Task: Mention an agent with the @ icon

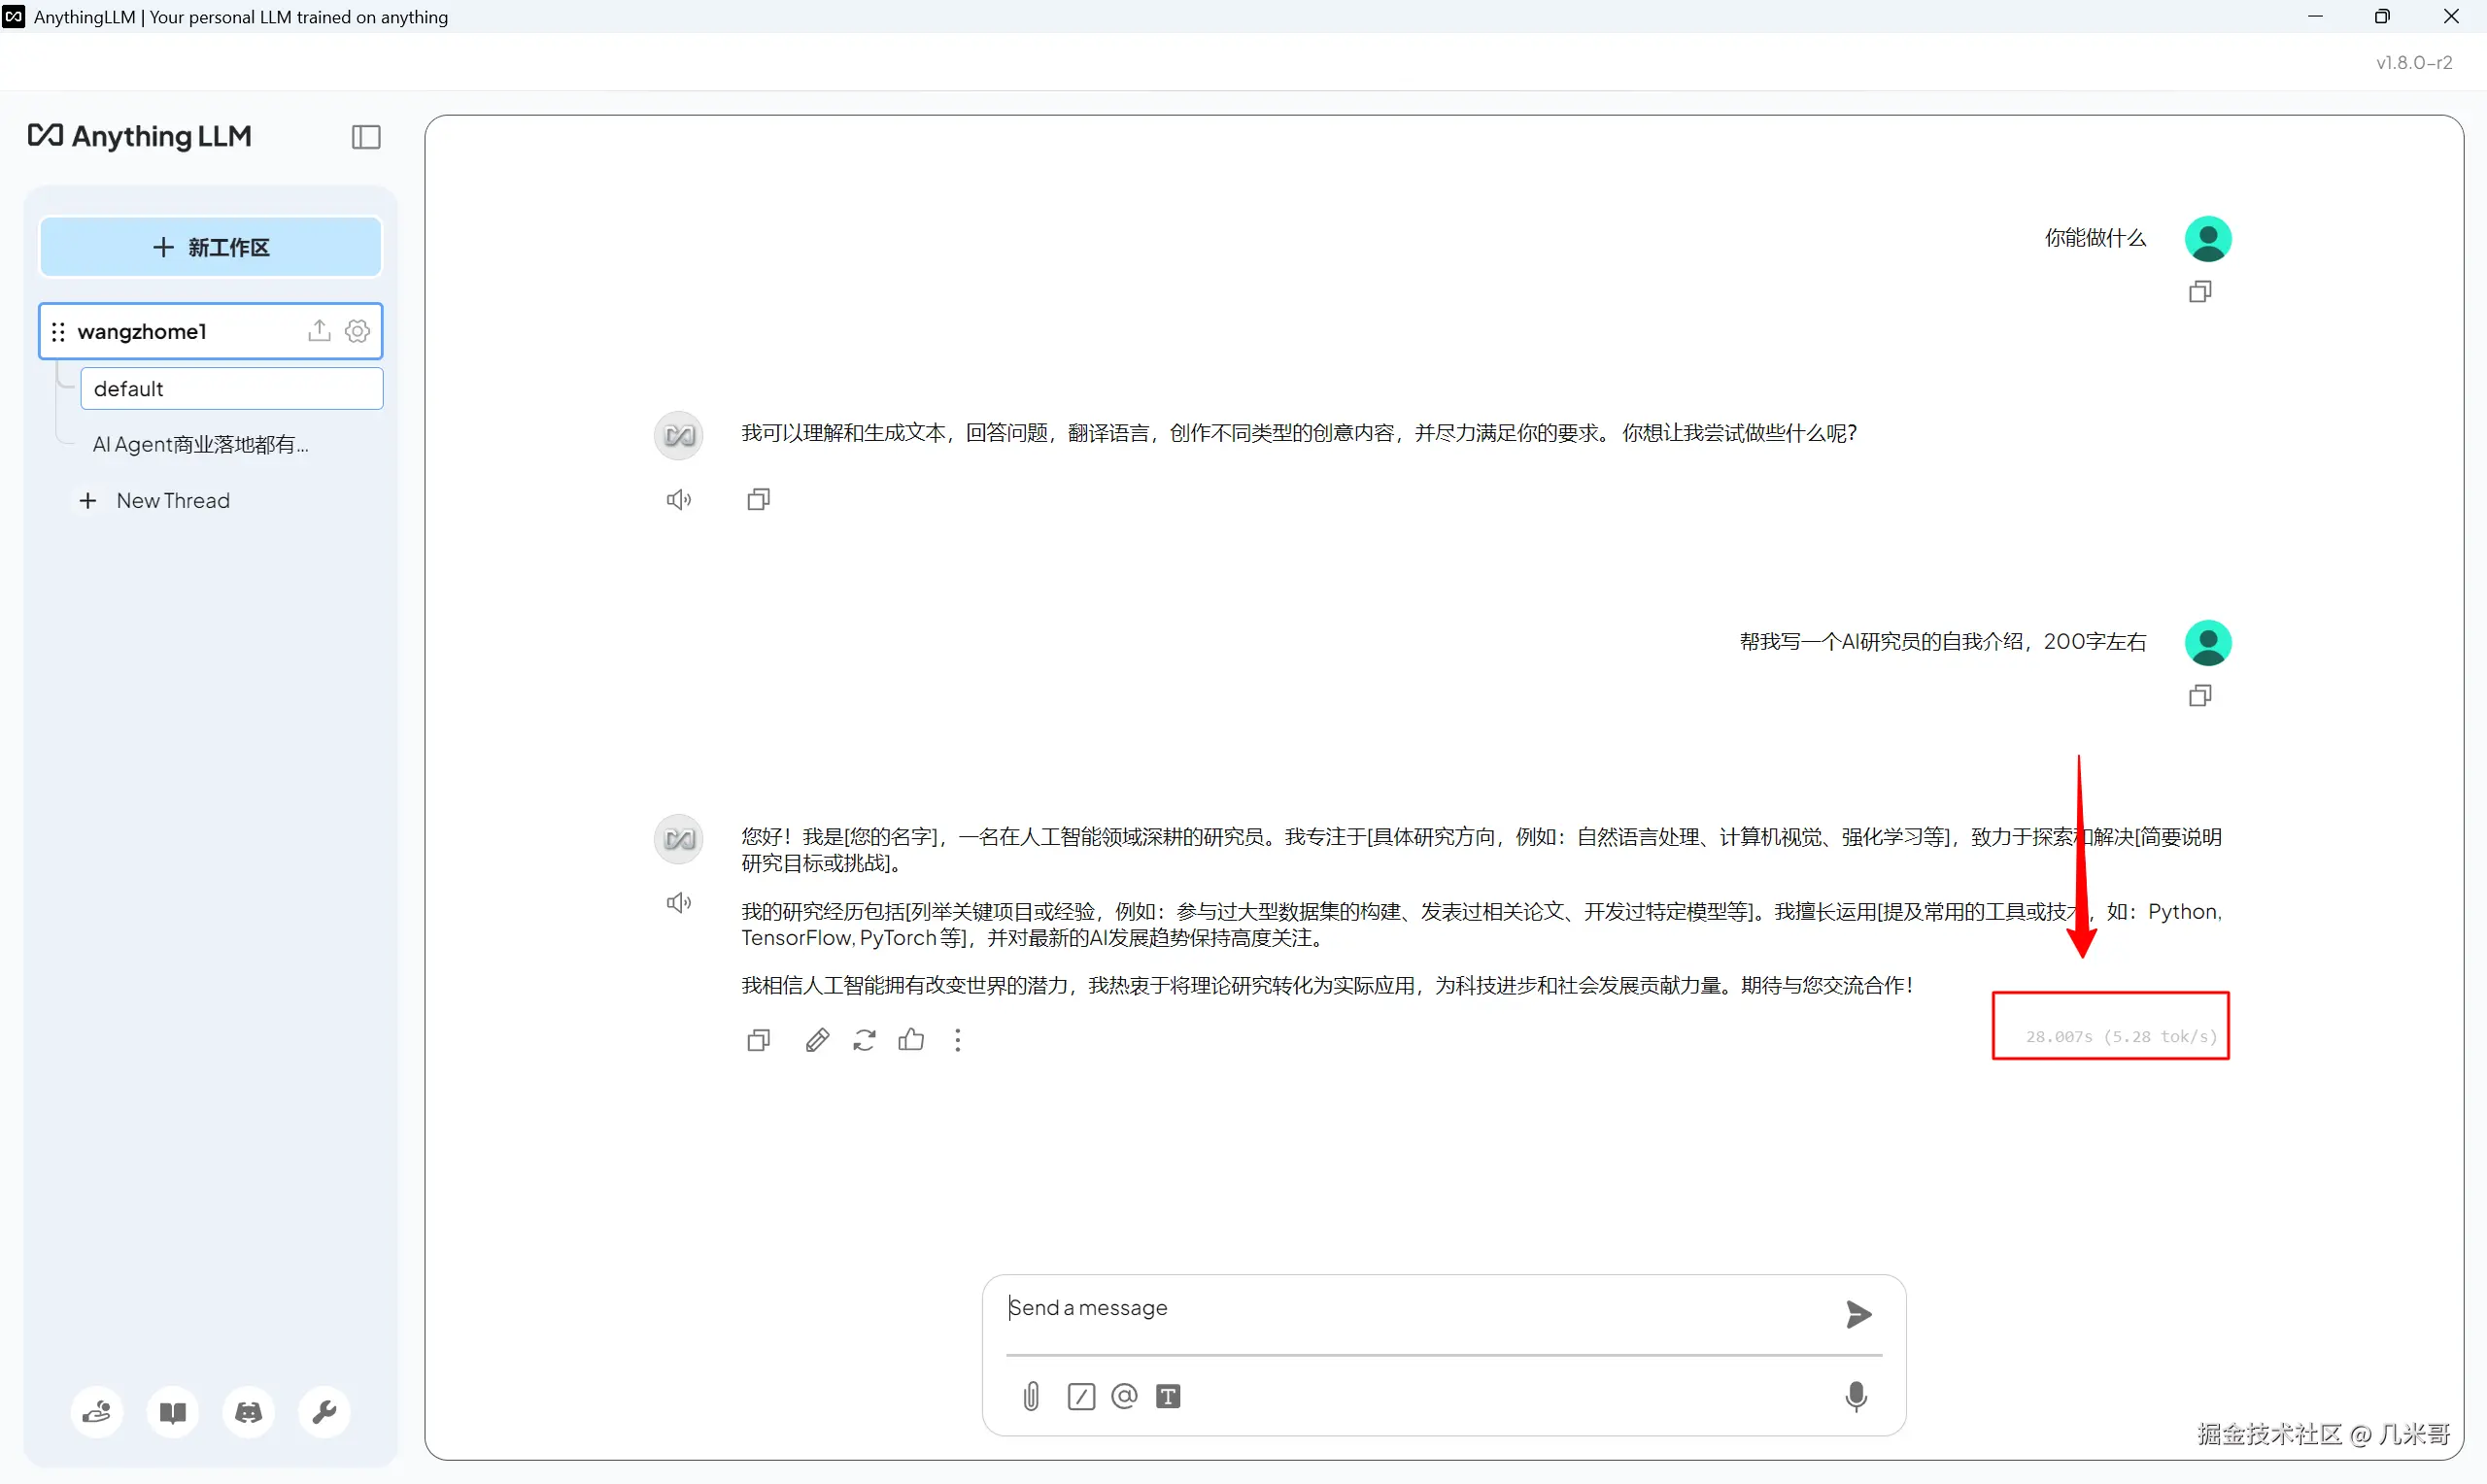Action: click(1124, 1396)
